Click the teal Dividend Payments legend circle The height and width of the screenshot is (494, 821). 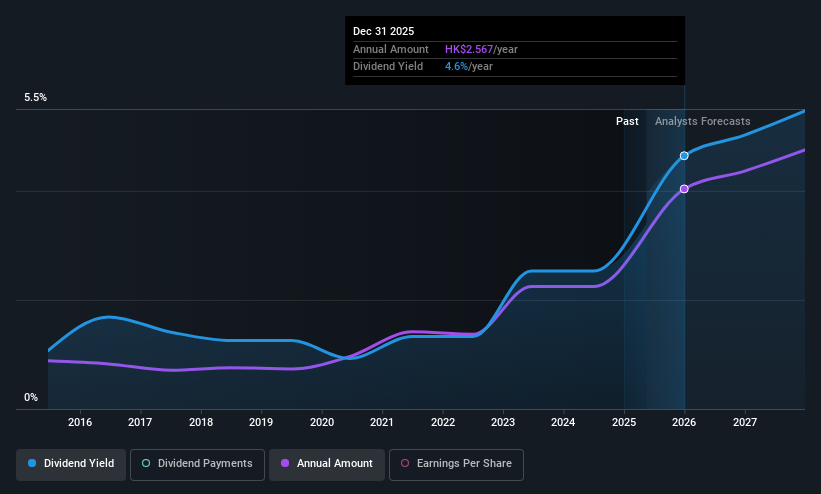(x=146, y=463)
